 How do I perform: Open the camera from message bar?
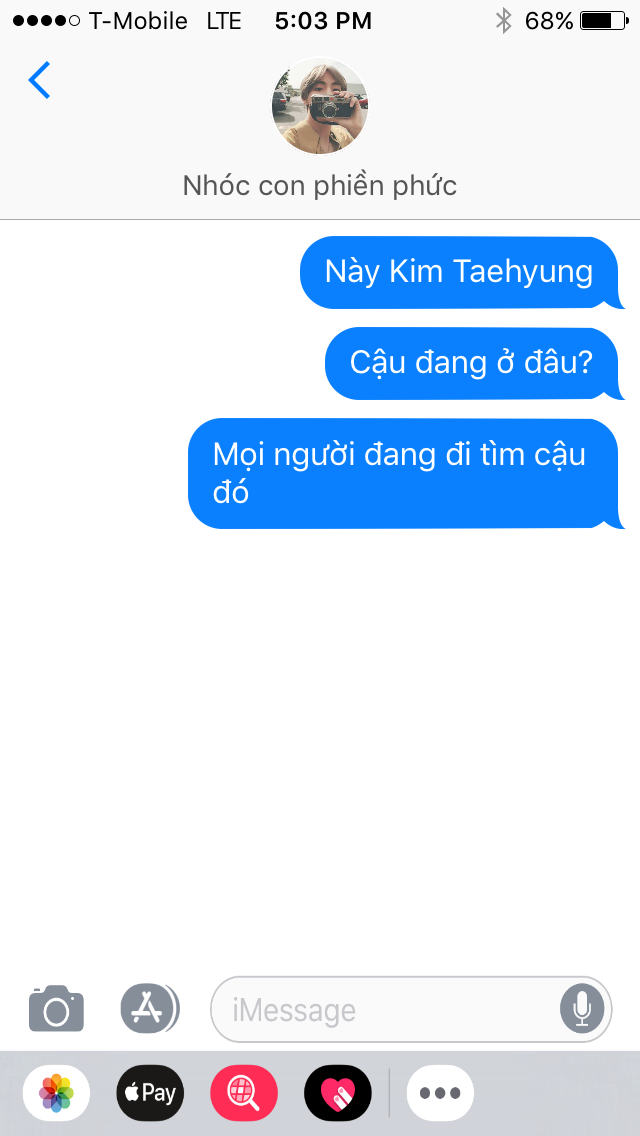click(57, 1008)
